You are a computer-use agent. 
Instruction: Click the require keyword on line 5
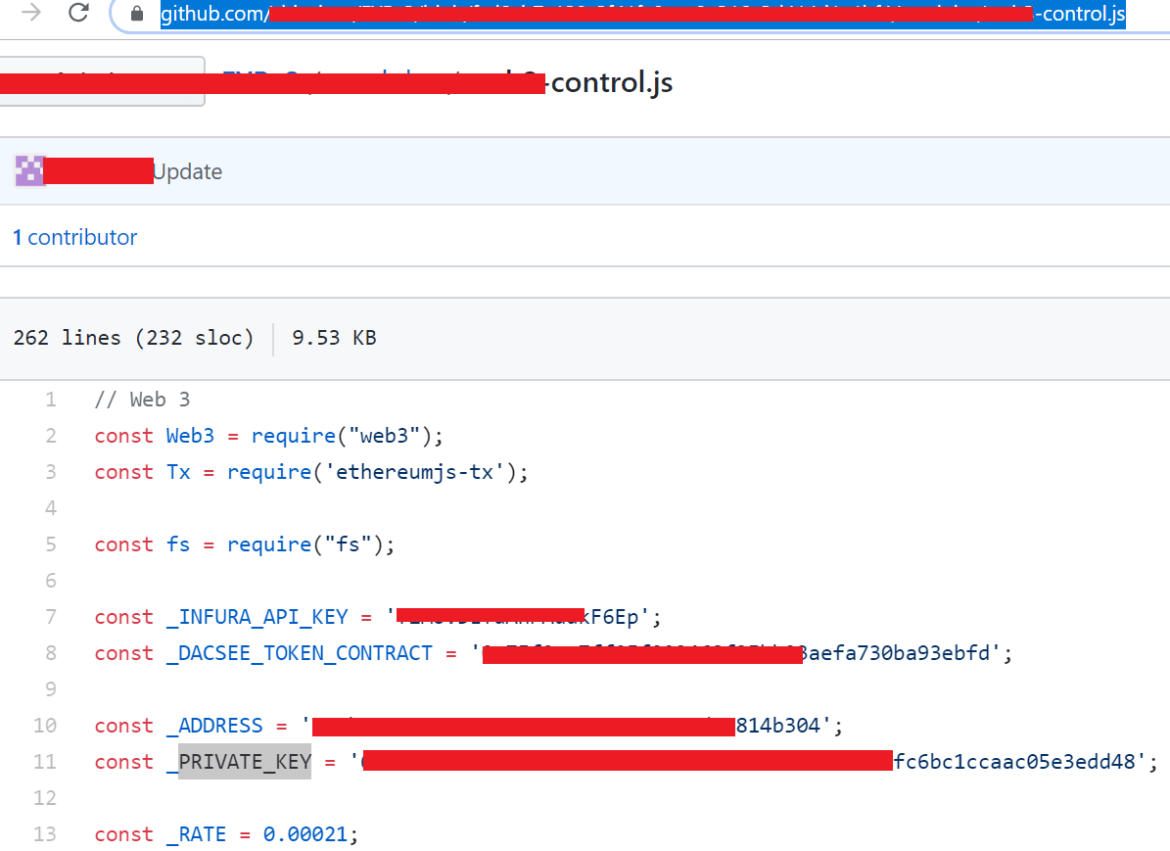point(269,544)
